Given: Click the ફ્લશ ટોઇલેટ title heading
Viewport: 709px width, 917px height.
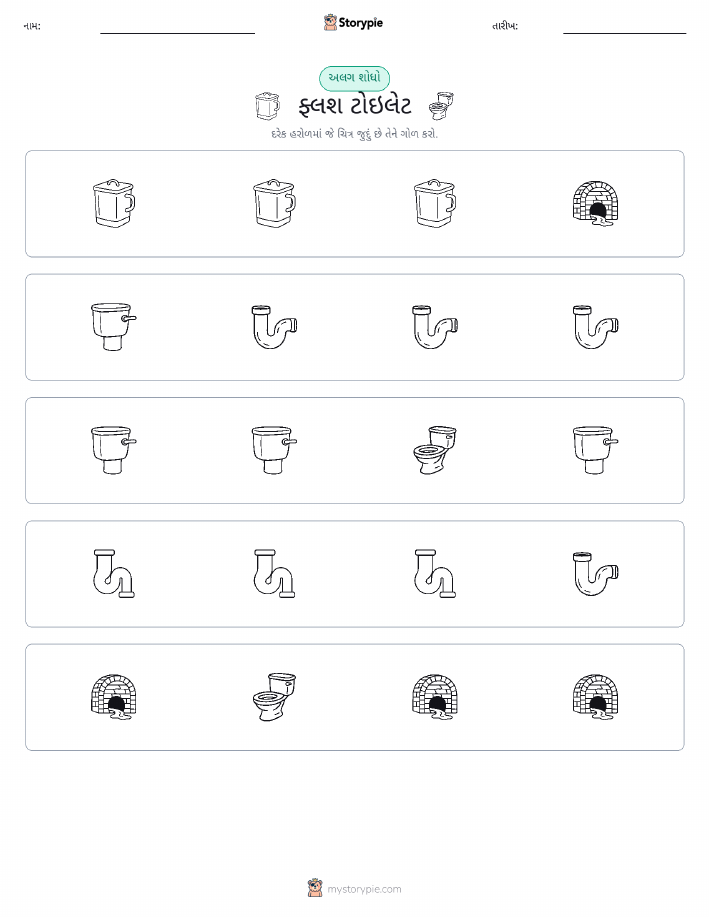Looking at the screenshot, I should coord(354,106).
